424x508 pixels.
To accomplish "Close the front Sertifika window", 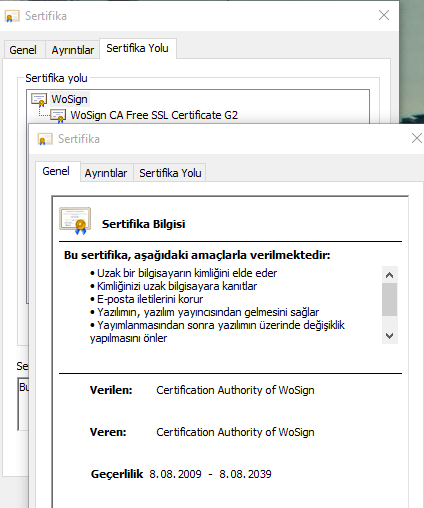I will click(x=417, y=138).
